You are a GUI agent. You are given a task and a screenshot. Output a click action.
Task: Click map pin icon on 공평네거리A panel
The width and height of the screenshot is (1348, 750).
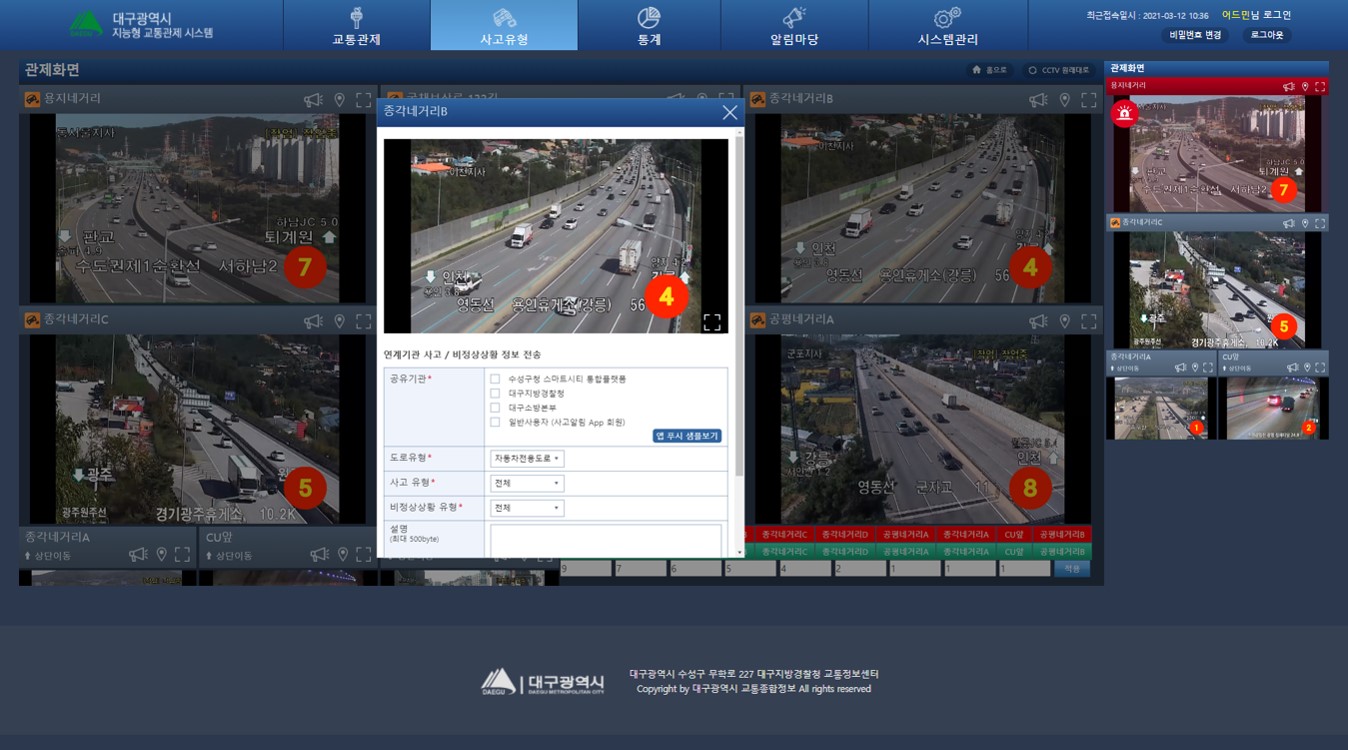(1065, 321)
